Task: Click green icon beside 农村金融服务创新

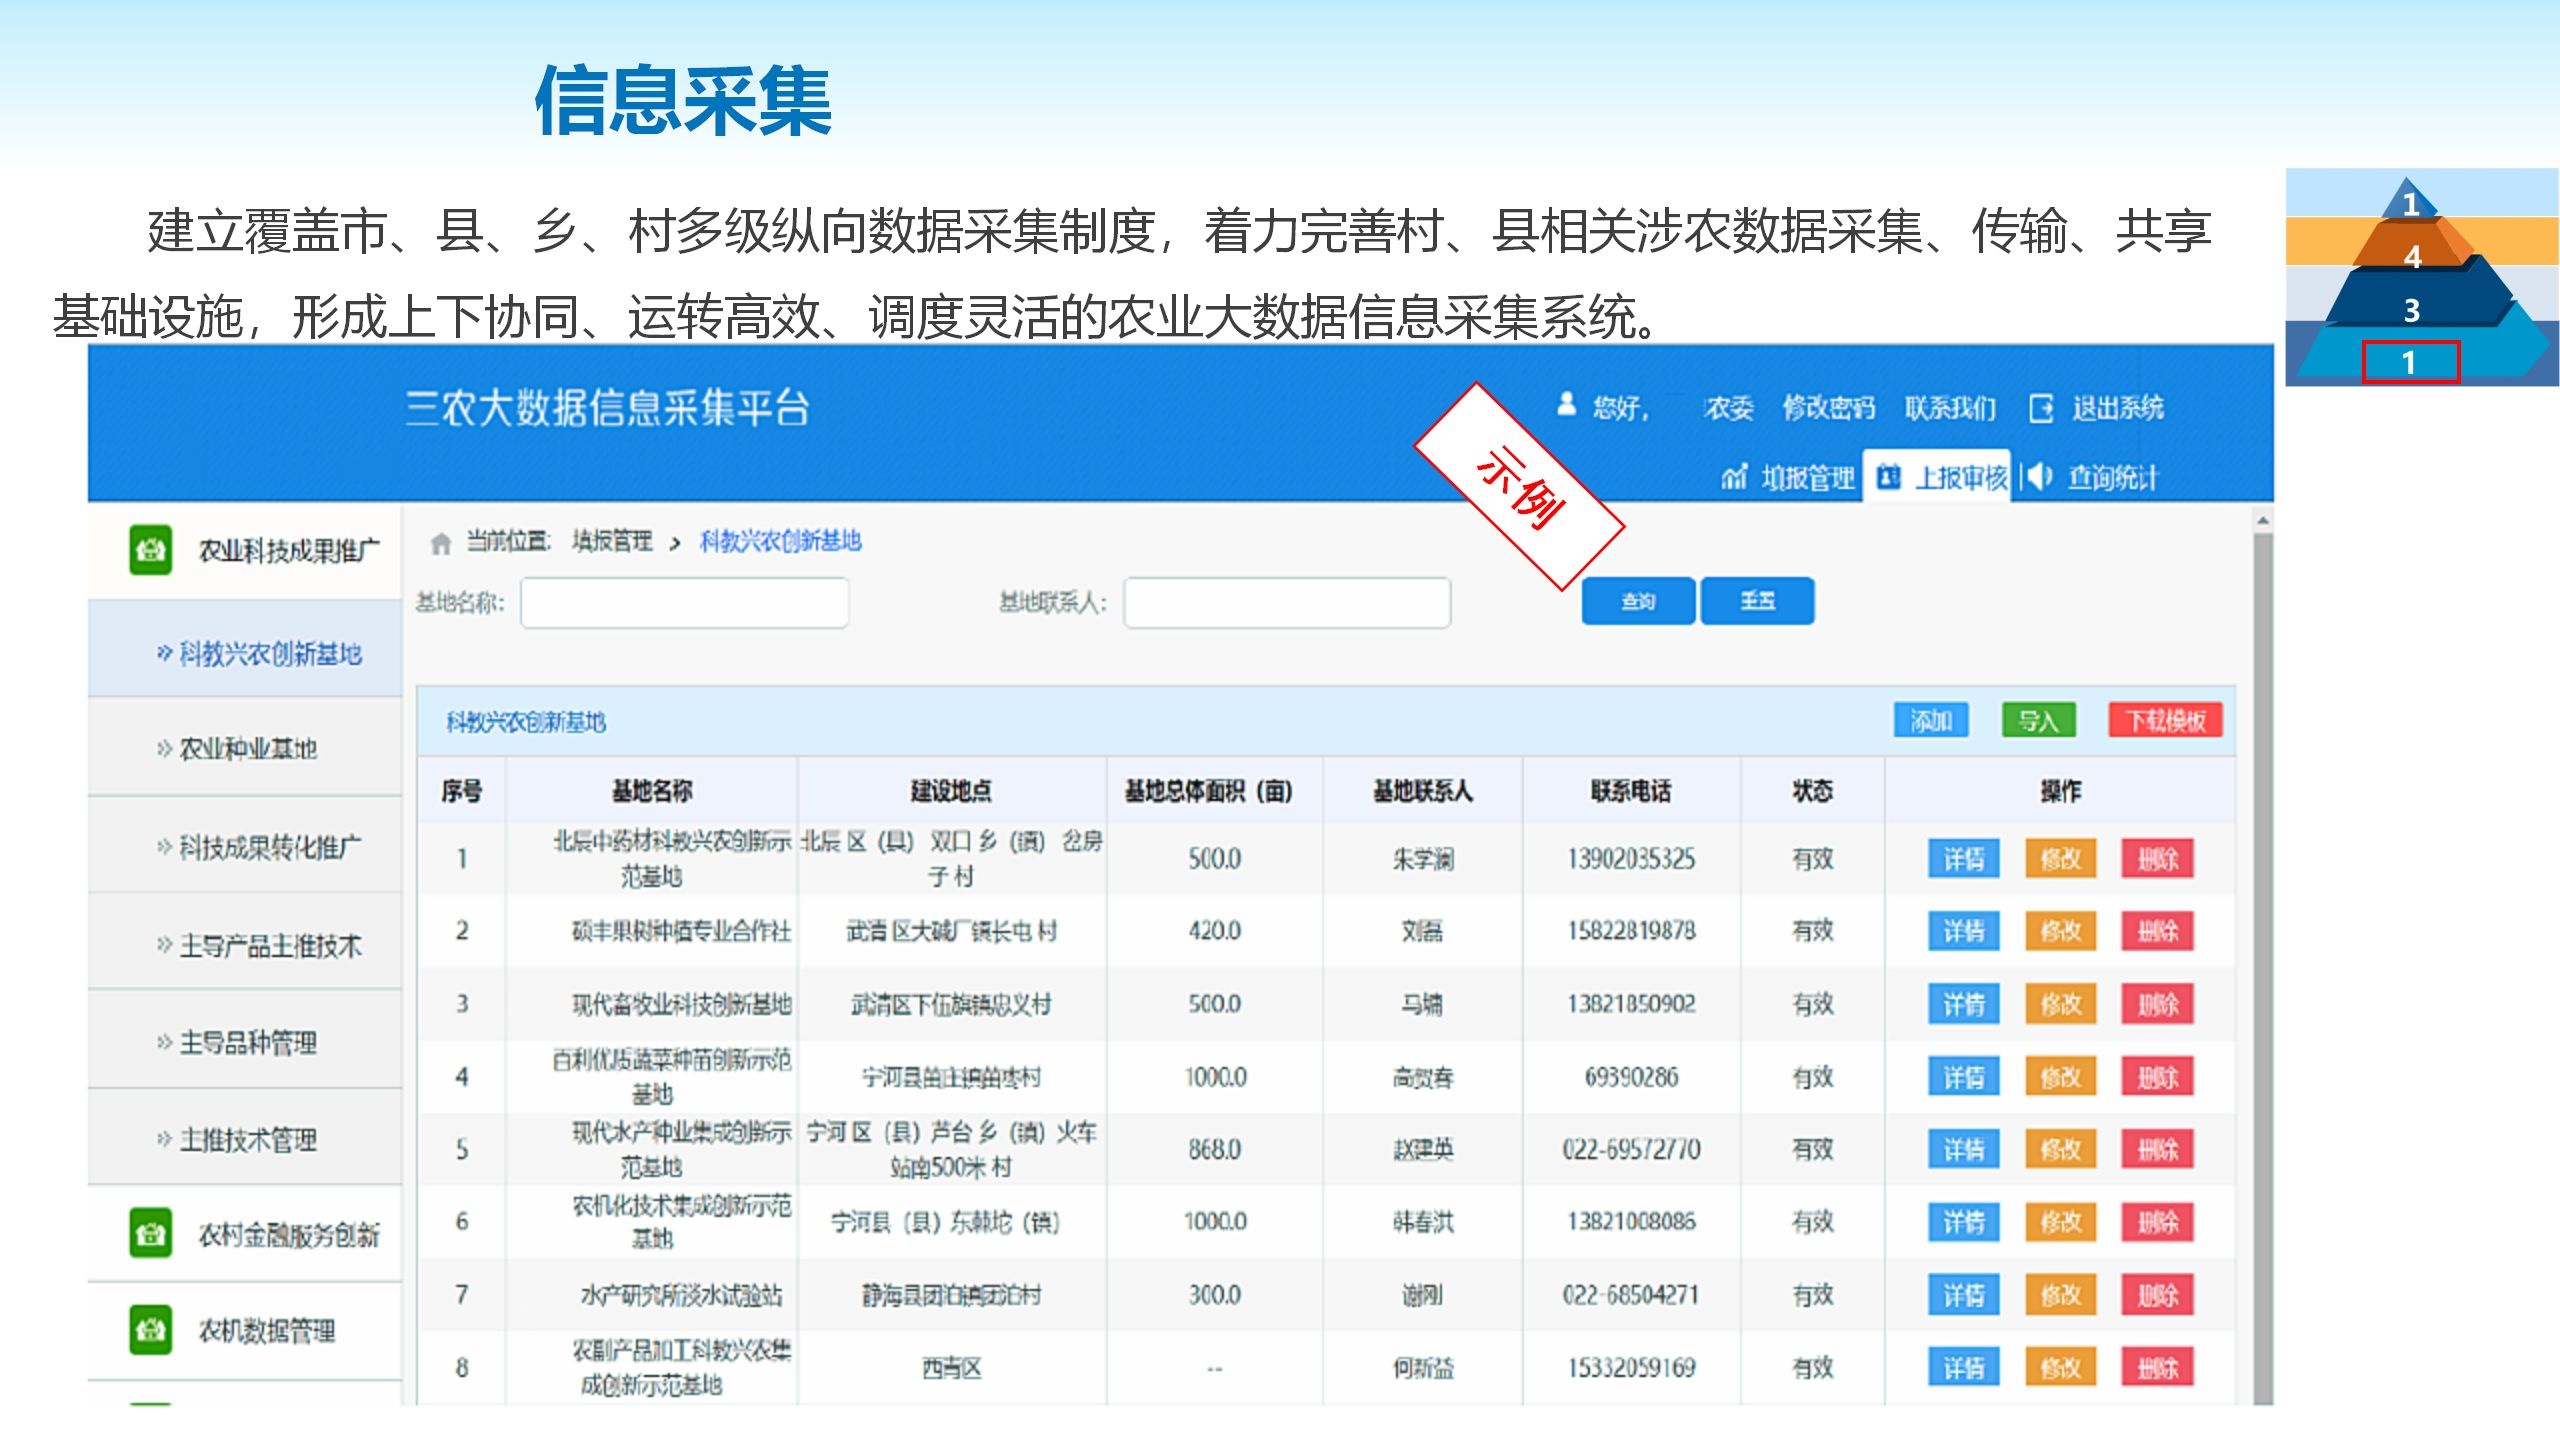Action: coord(151,1233)
